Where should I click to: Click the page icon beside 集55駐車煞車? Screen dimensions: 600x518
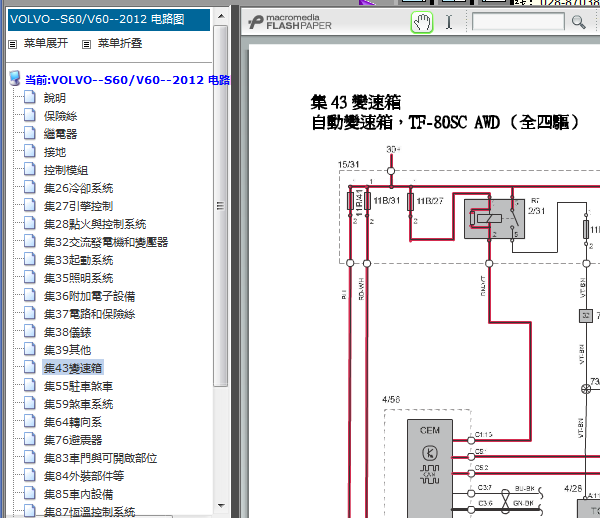30,385
